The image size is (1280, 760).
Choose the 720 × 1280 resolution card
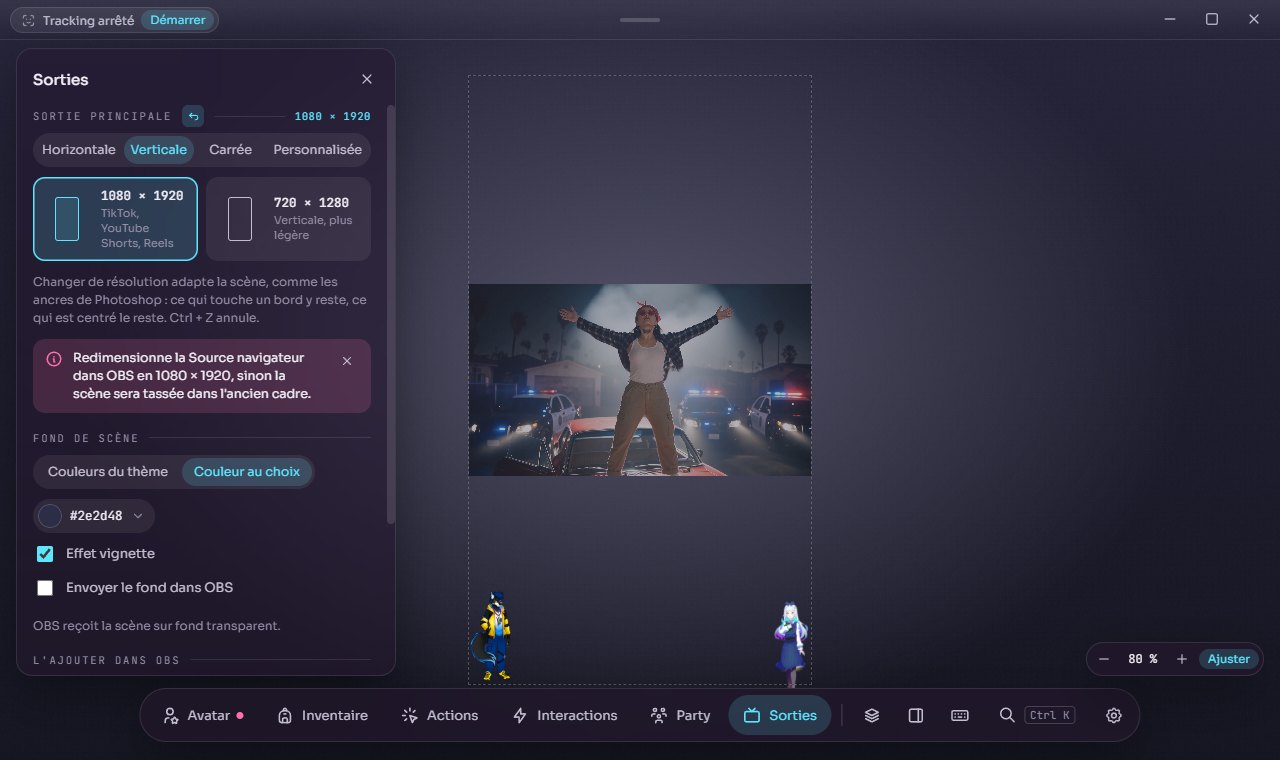[x=288, y=219]
